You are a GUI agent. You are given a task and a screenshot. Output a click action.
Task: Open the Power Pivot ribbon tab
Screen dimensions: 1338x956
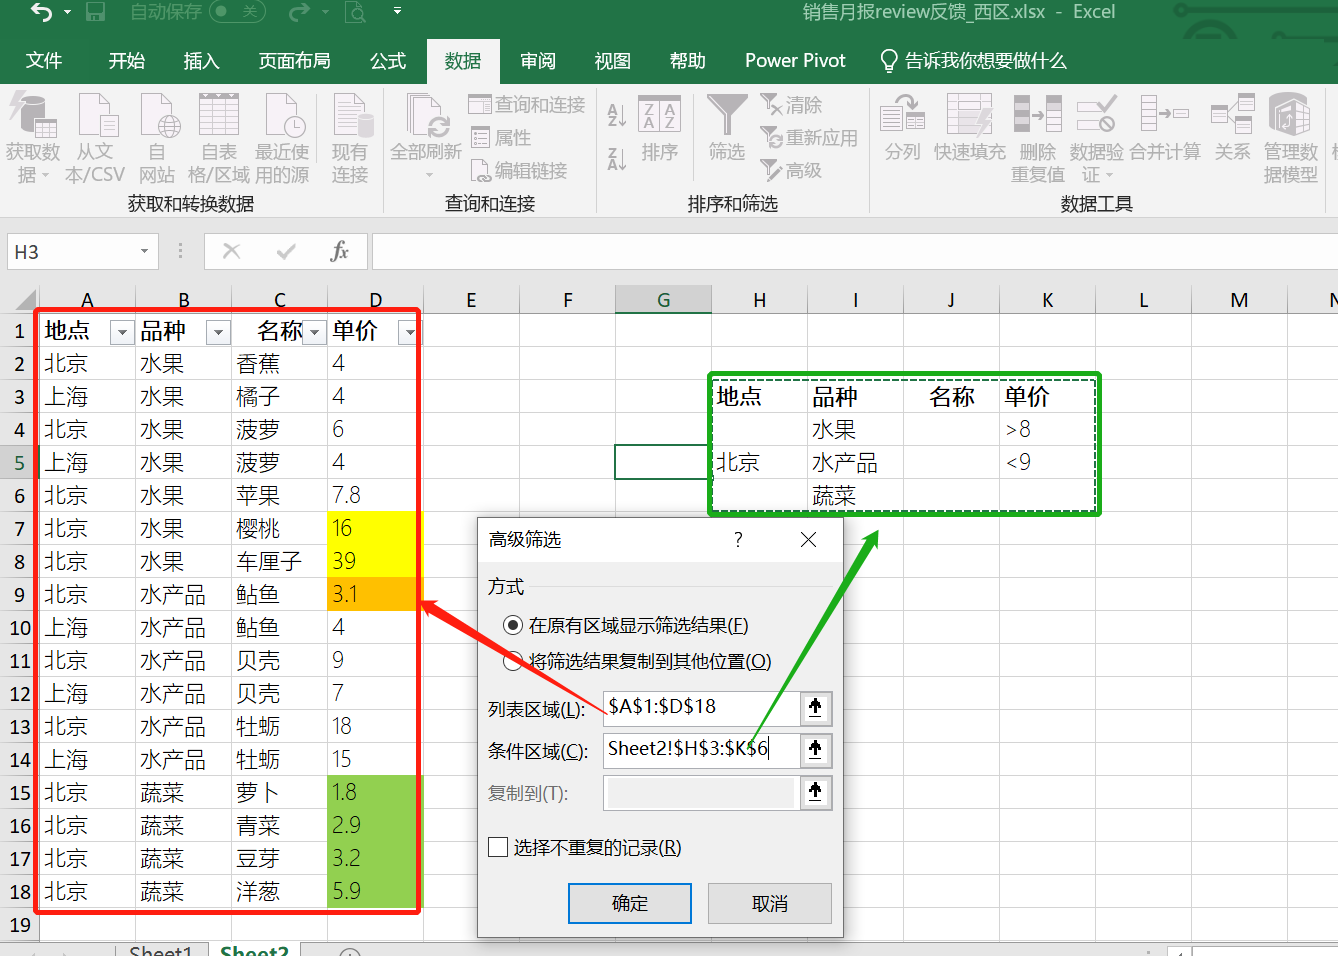795,61
